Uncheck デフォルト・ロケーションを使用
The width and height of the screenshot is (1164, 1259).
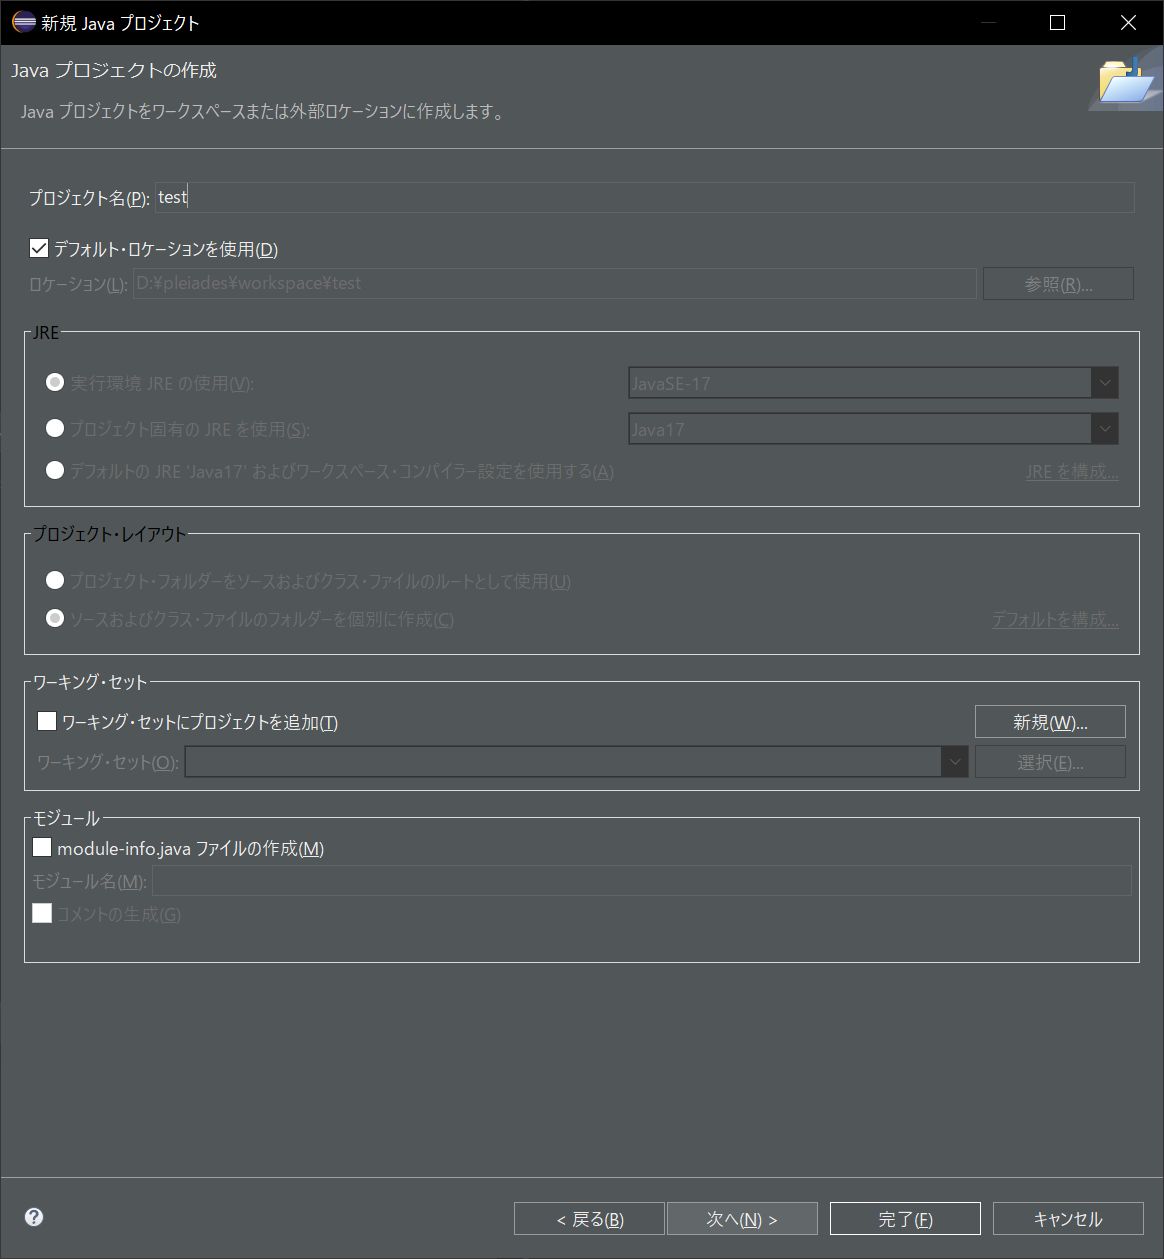point(39,247)
